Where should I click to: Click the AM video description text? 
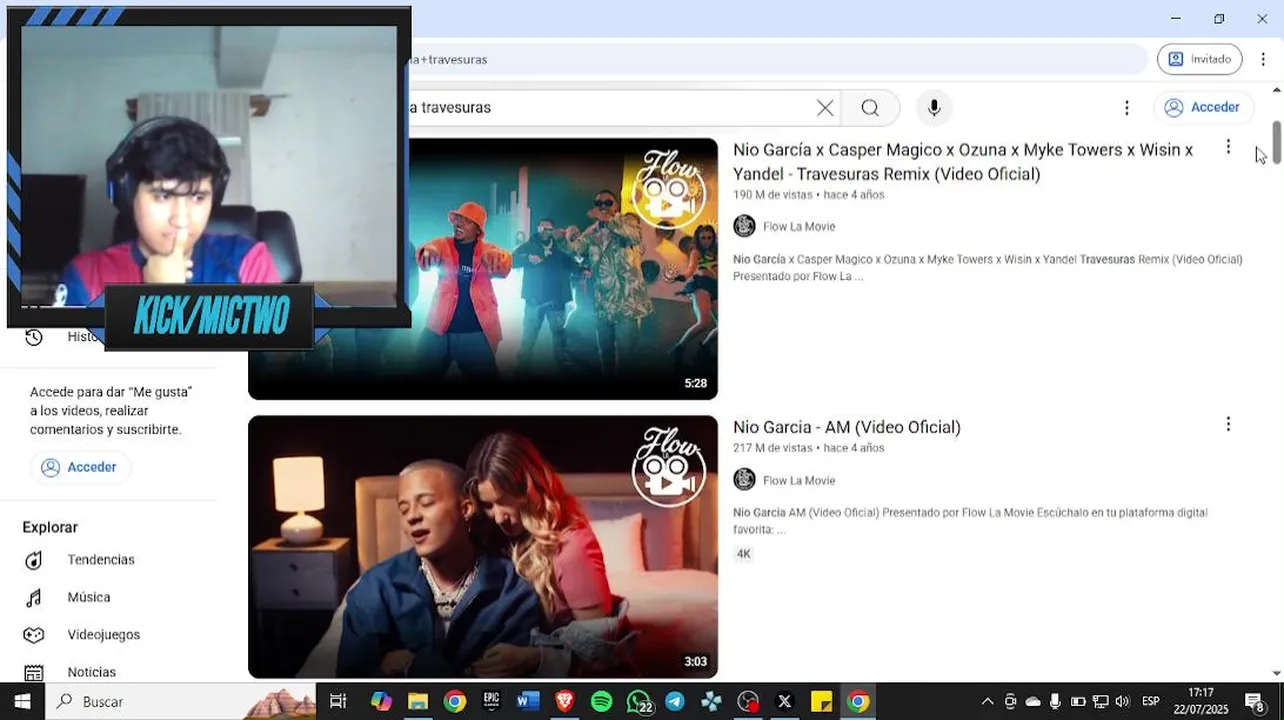[x=970, y=521]
